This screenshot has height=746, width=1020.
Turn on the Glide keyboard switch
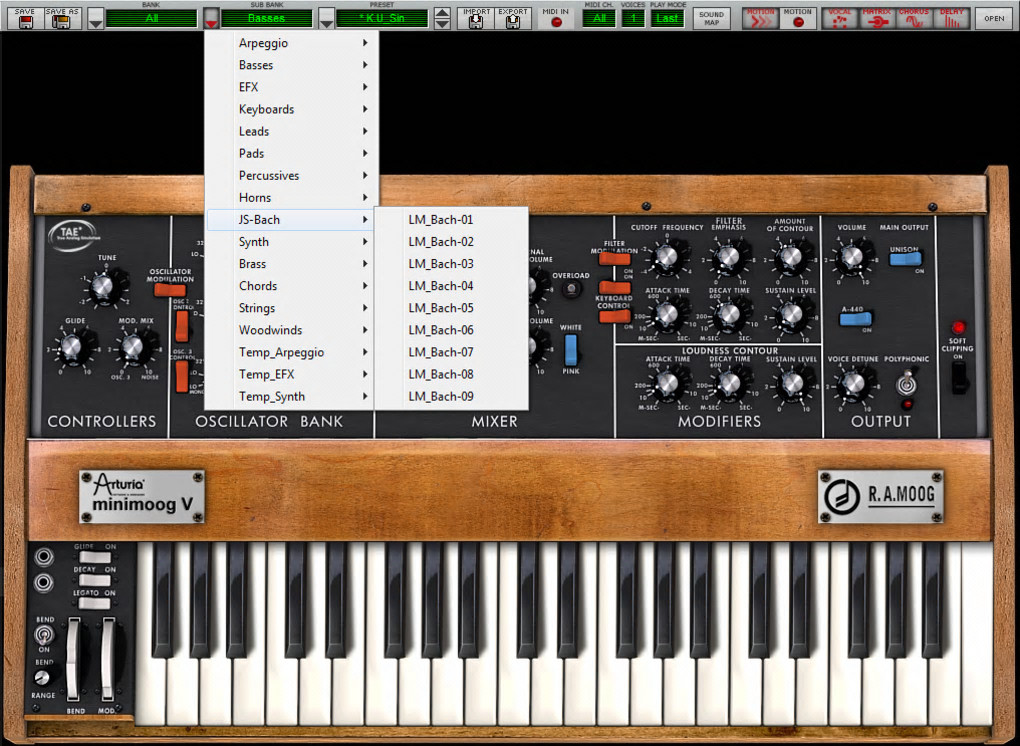coord(94,557)
